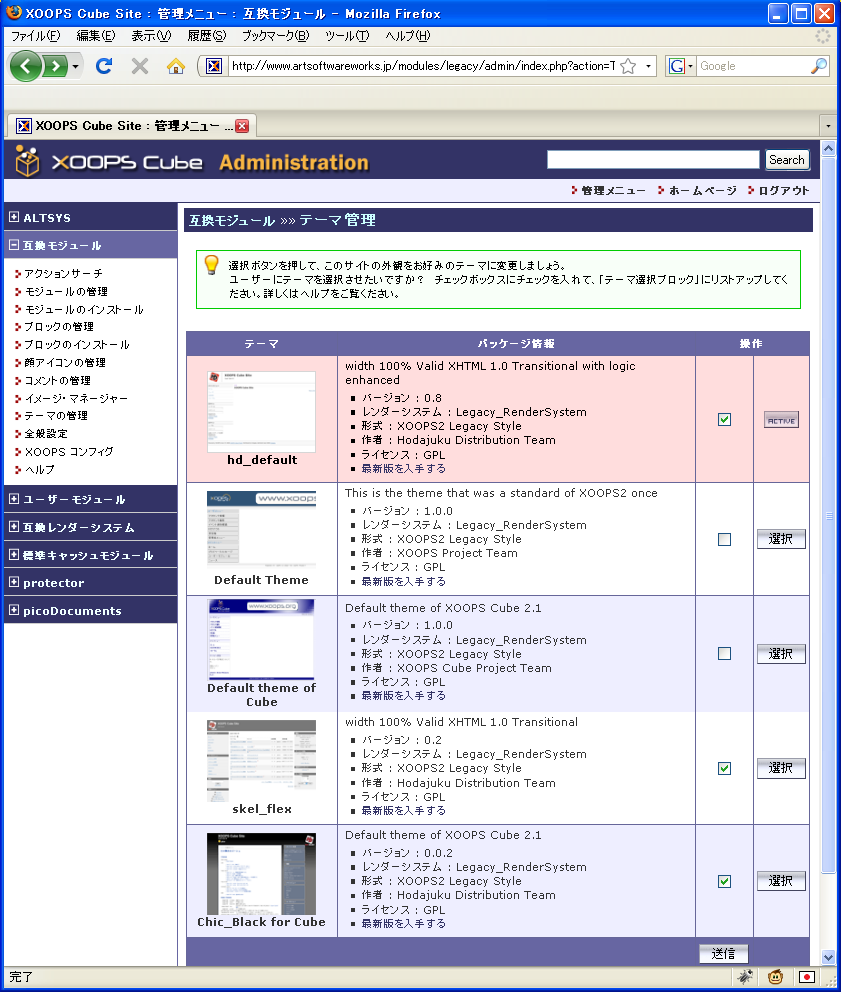
Task: Open the ツール menu
Action: coord(346,36)
